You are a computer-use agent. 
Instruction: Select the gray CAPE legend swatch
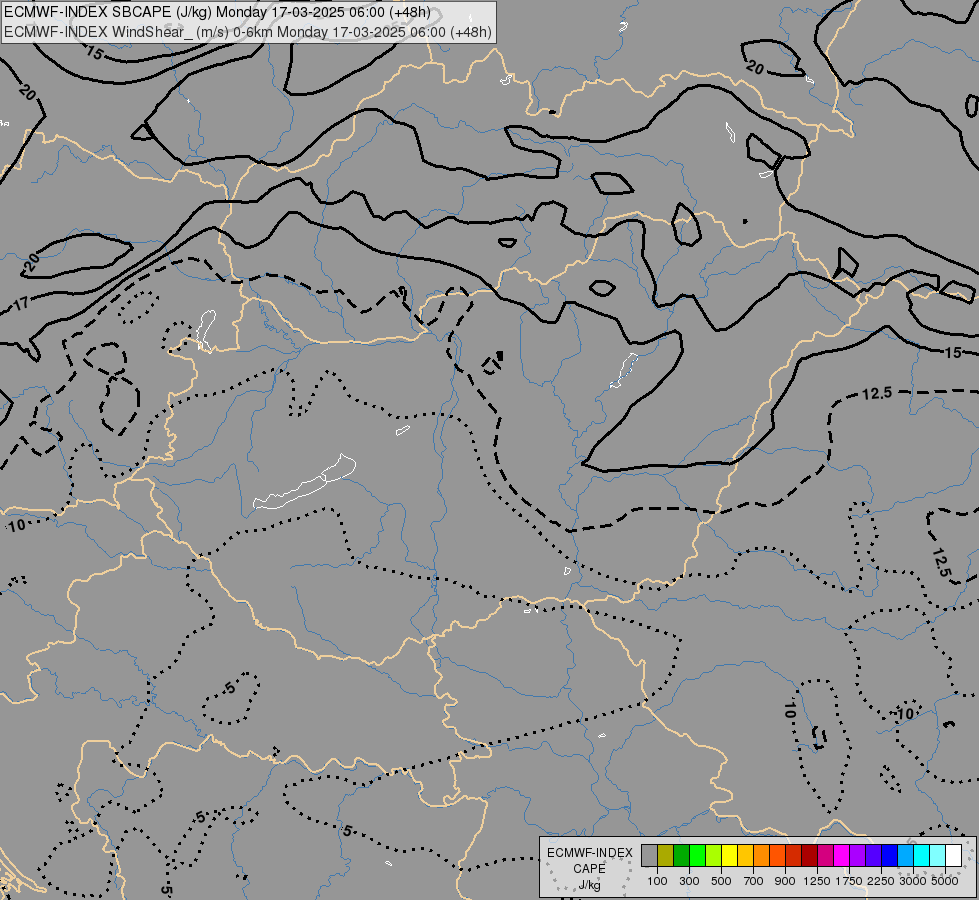point(649,856)
